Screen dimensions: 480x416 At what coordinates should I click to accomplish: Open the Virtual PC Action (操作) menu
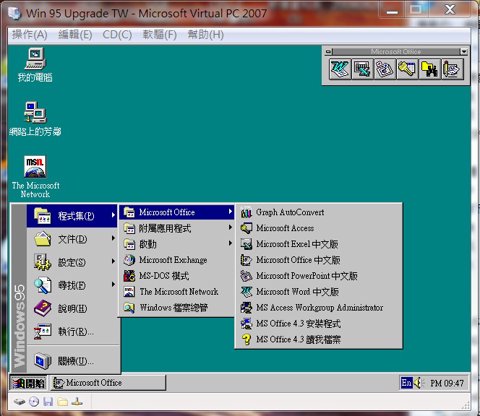click(x=30, y=34)
